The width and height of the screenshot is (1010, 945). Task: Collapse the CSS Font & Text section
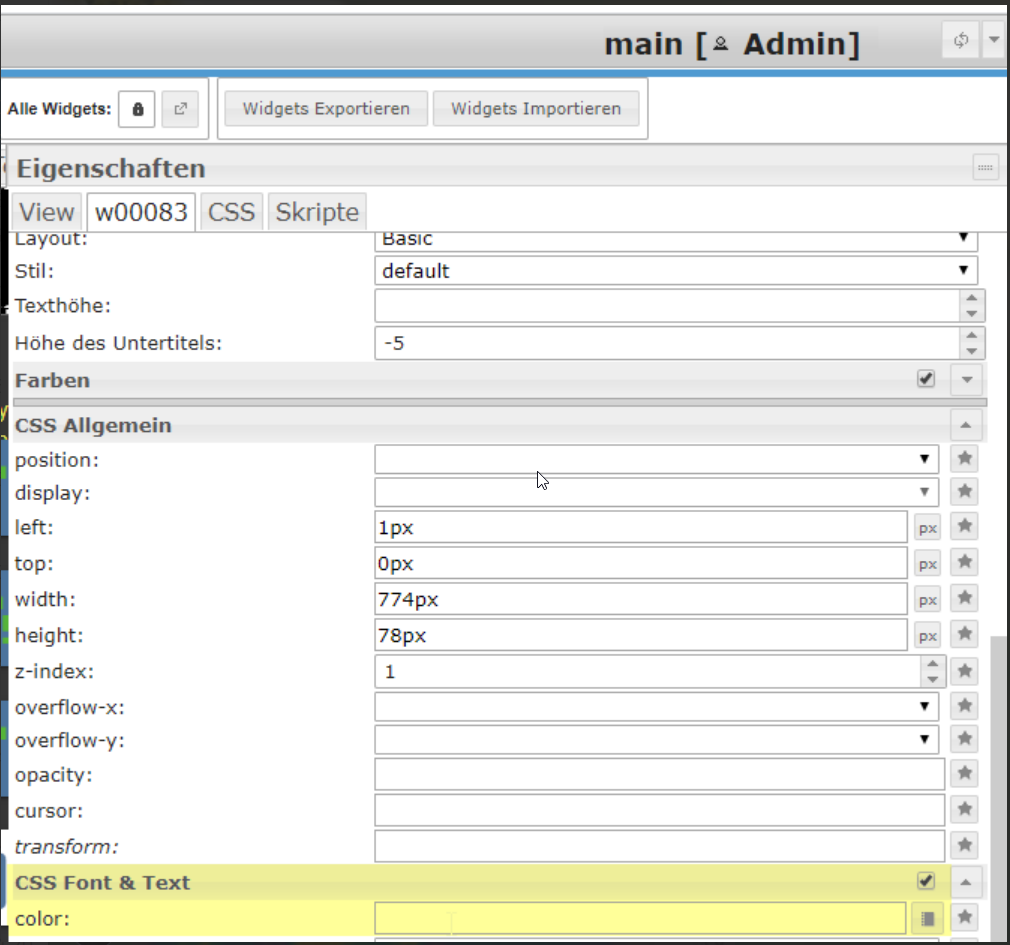pyautogui.click(x=966, y=883)
